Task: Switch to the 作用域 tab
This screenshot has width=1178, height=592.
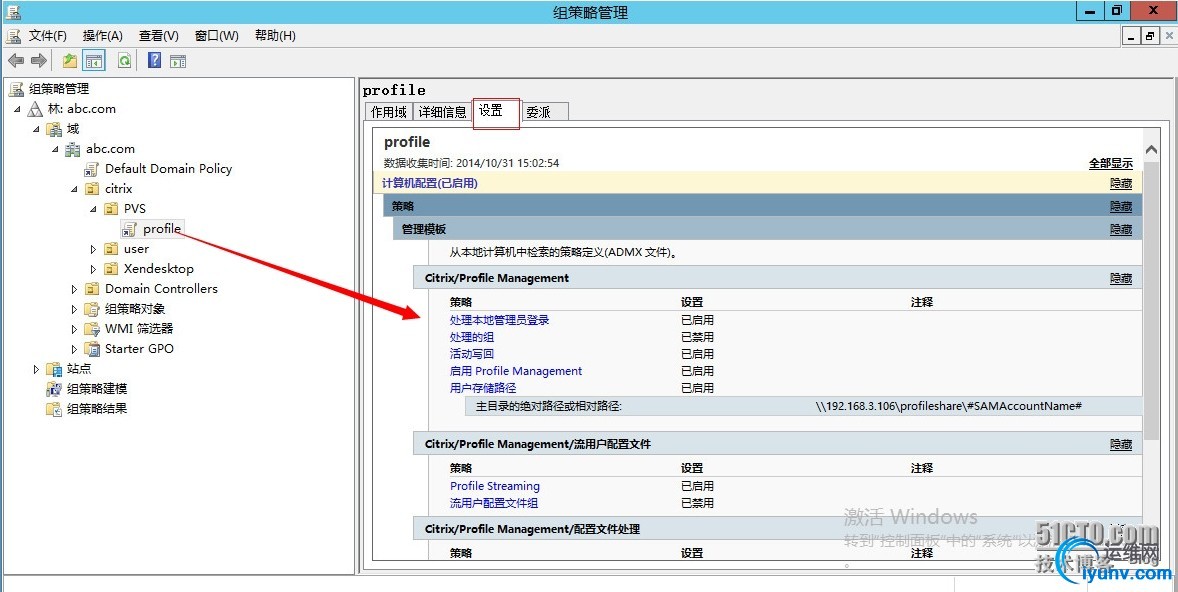Action: point(389,112)
